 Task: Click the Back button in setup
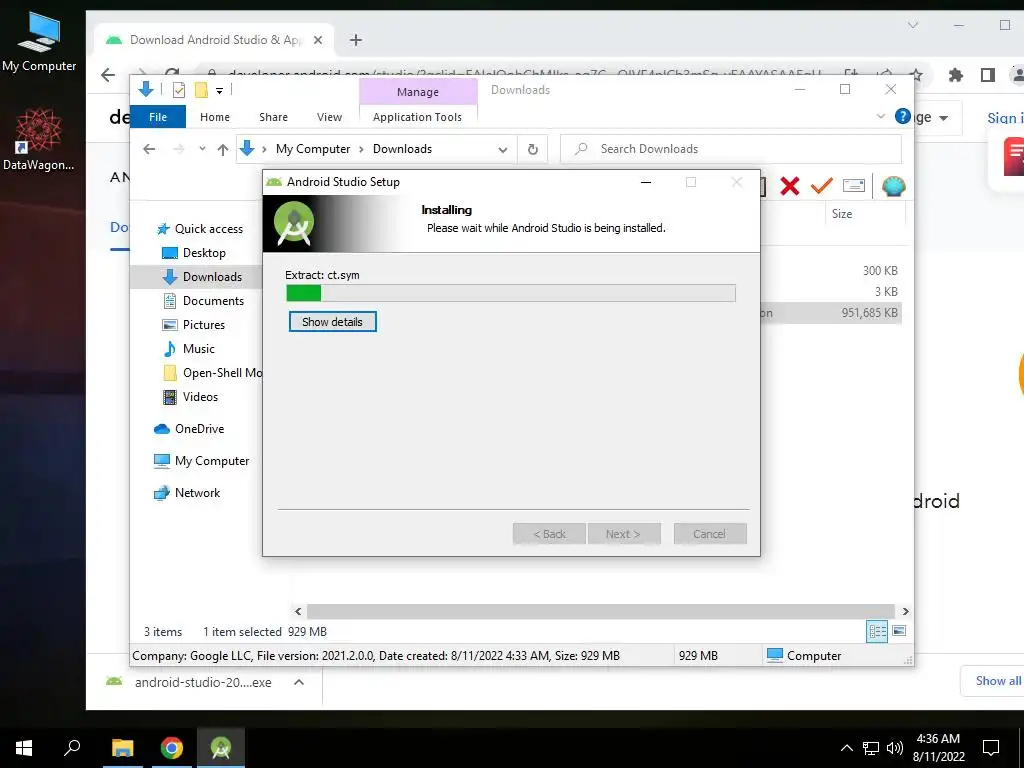pos(549,534)
